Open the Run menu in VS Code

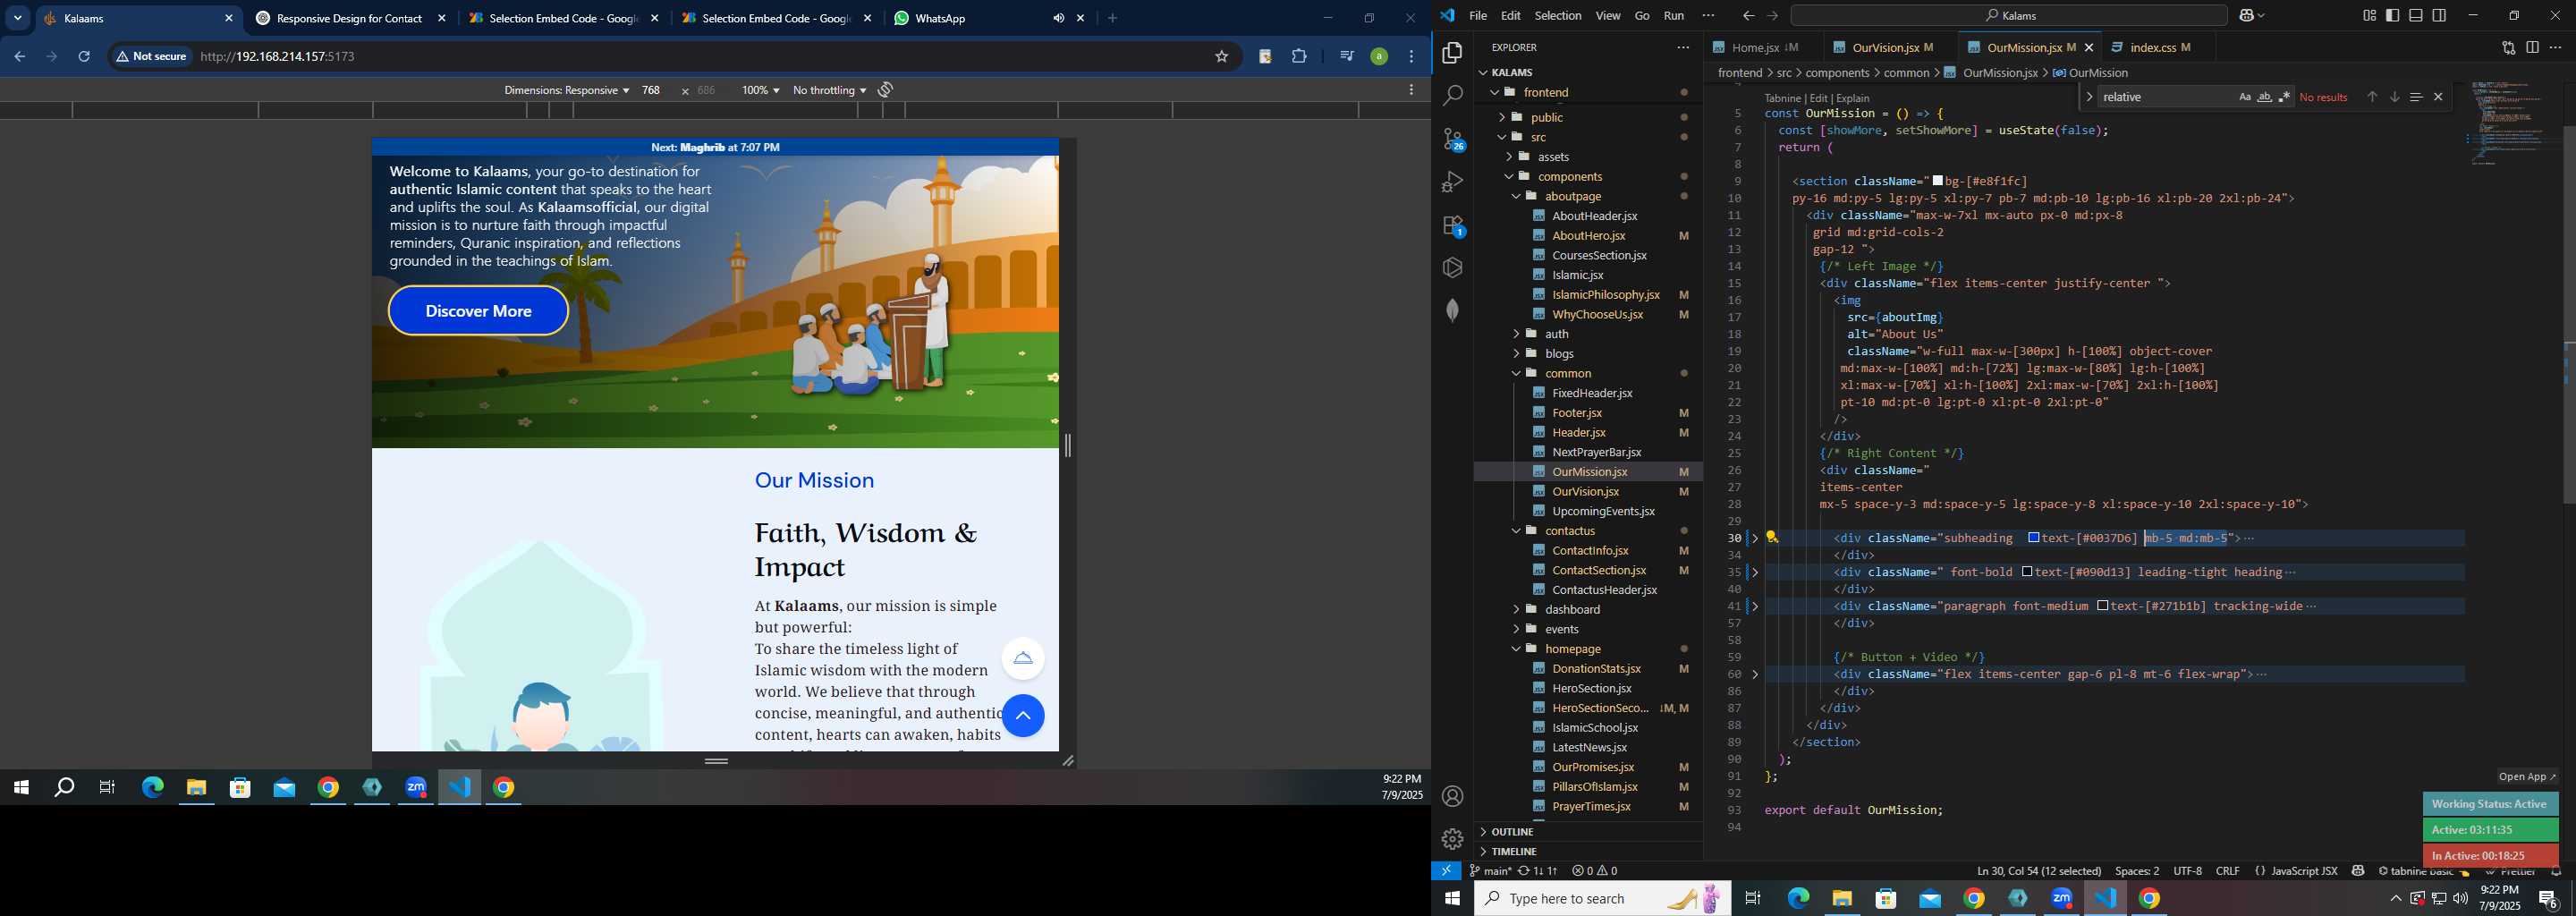pos(1674,15)
